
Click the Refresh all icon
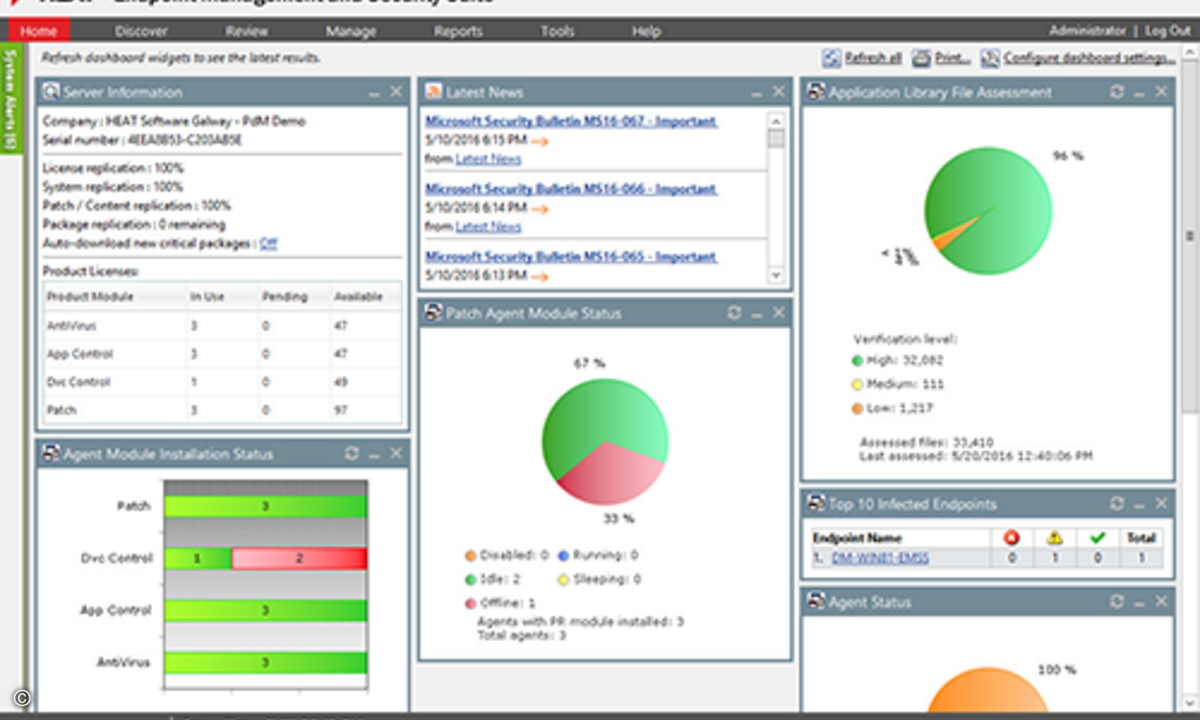[831, 59]
